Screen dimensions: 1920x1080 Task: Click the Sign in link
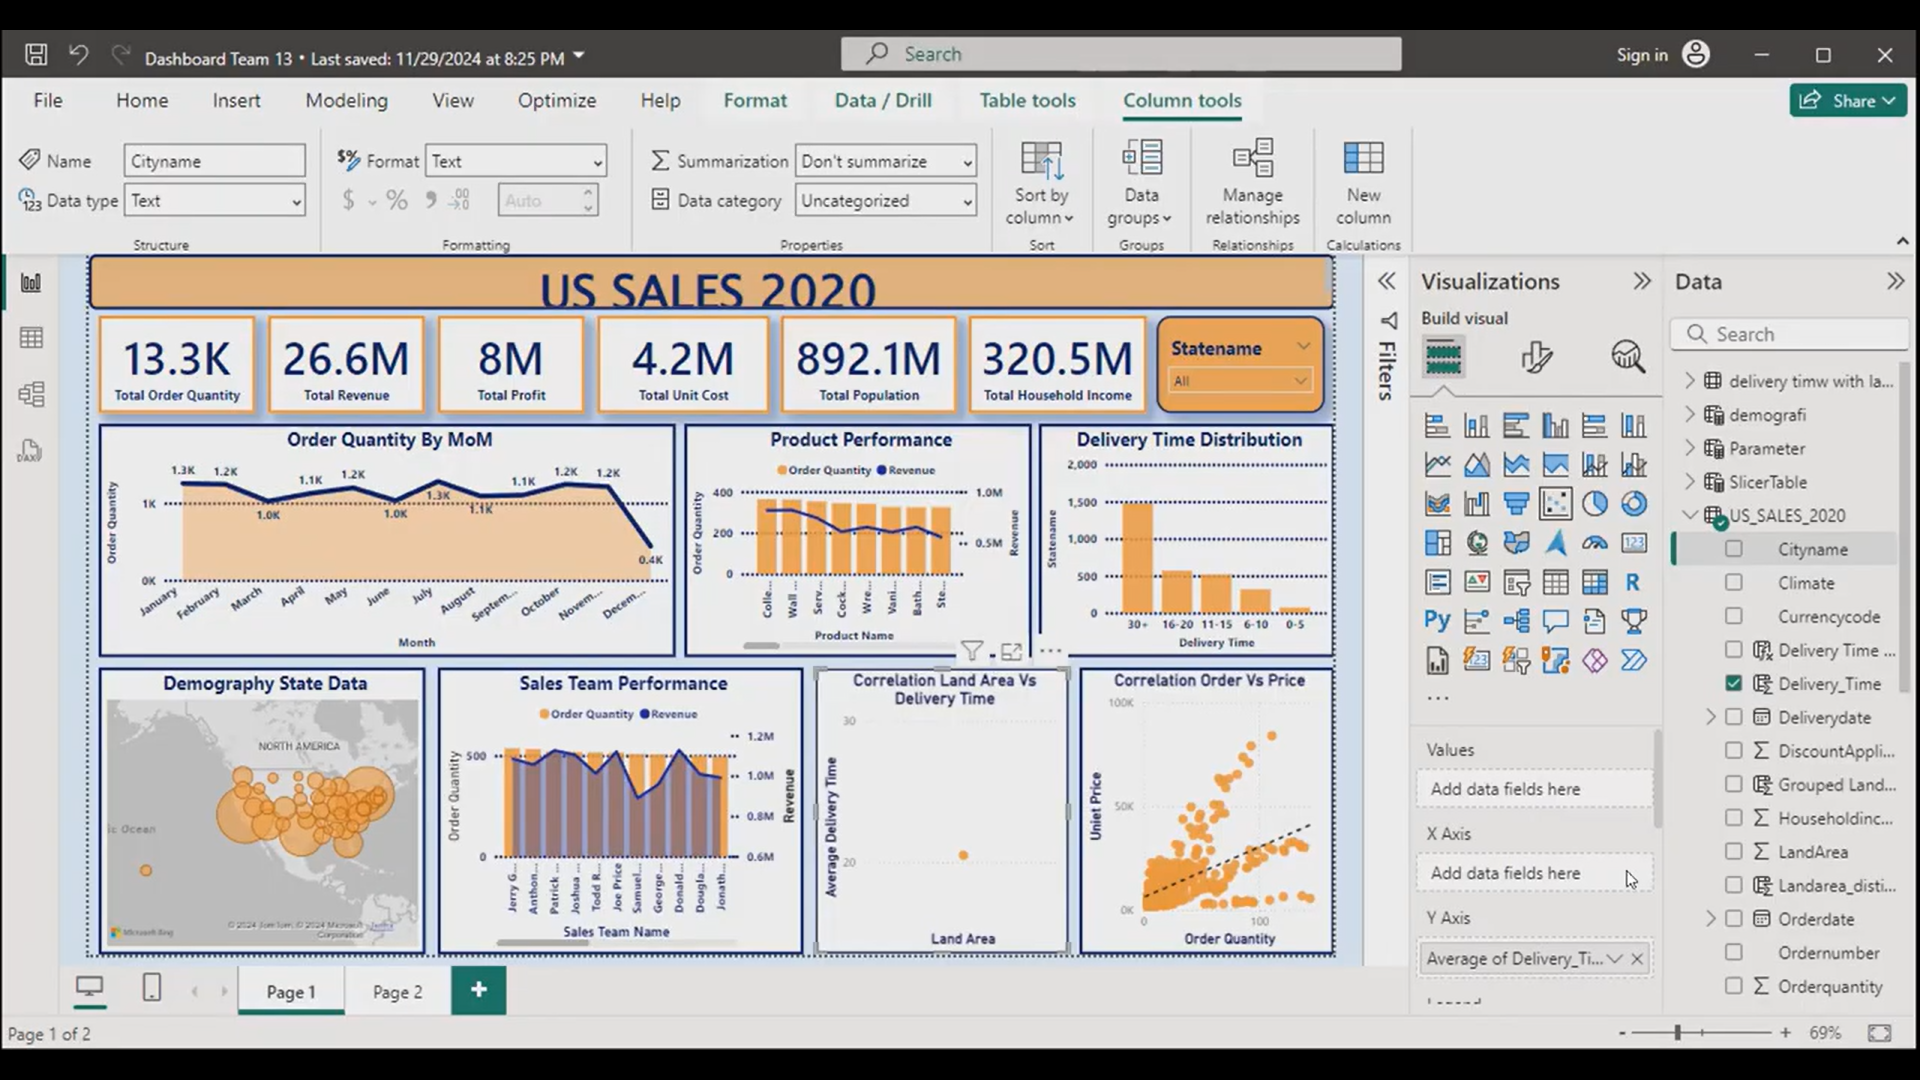(1642, 55)
